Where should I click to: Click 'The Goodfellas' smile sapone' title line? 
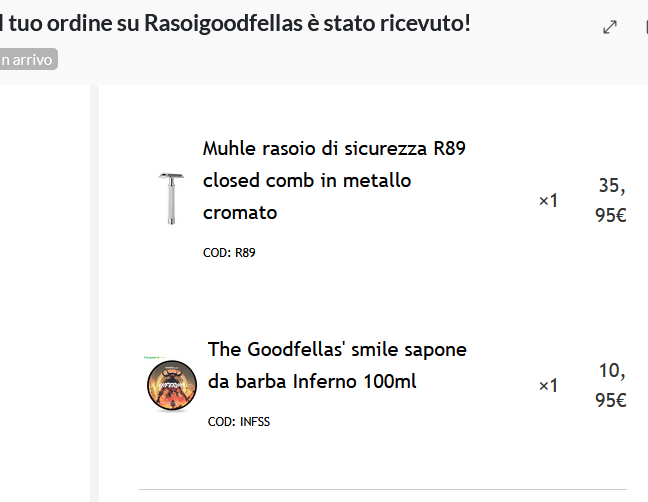337,349
